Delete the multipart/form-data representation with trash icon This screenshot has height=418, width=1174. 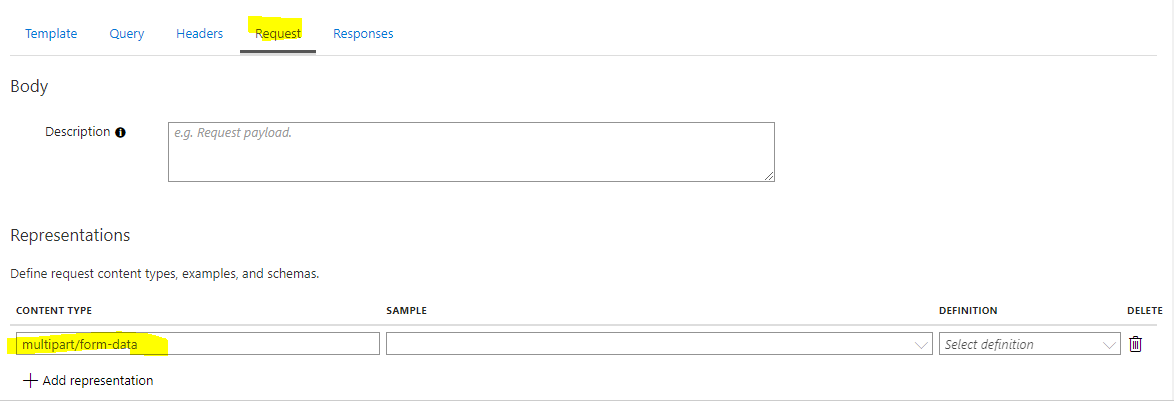1136,344
